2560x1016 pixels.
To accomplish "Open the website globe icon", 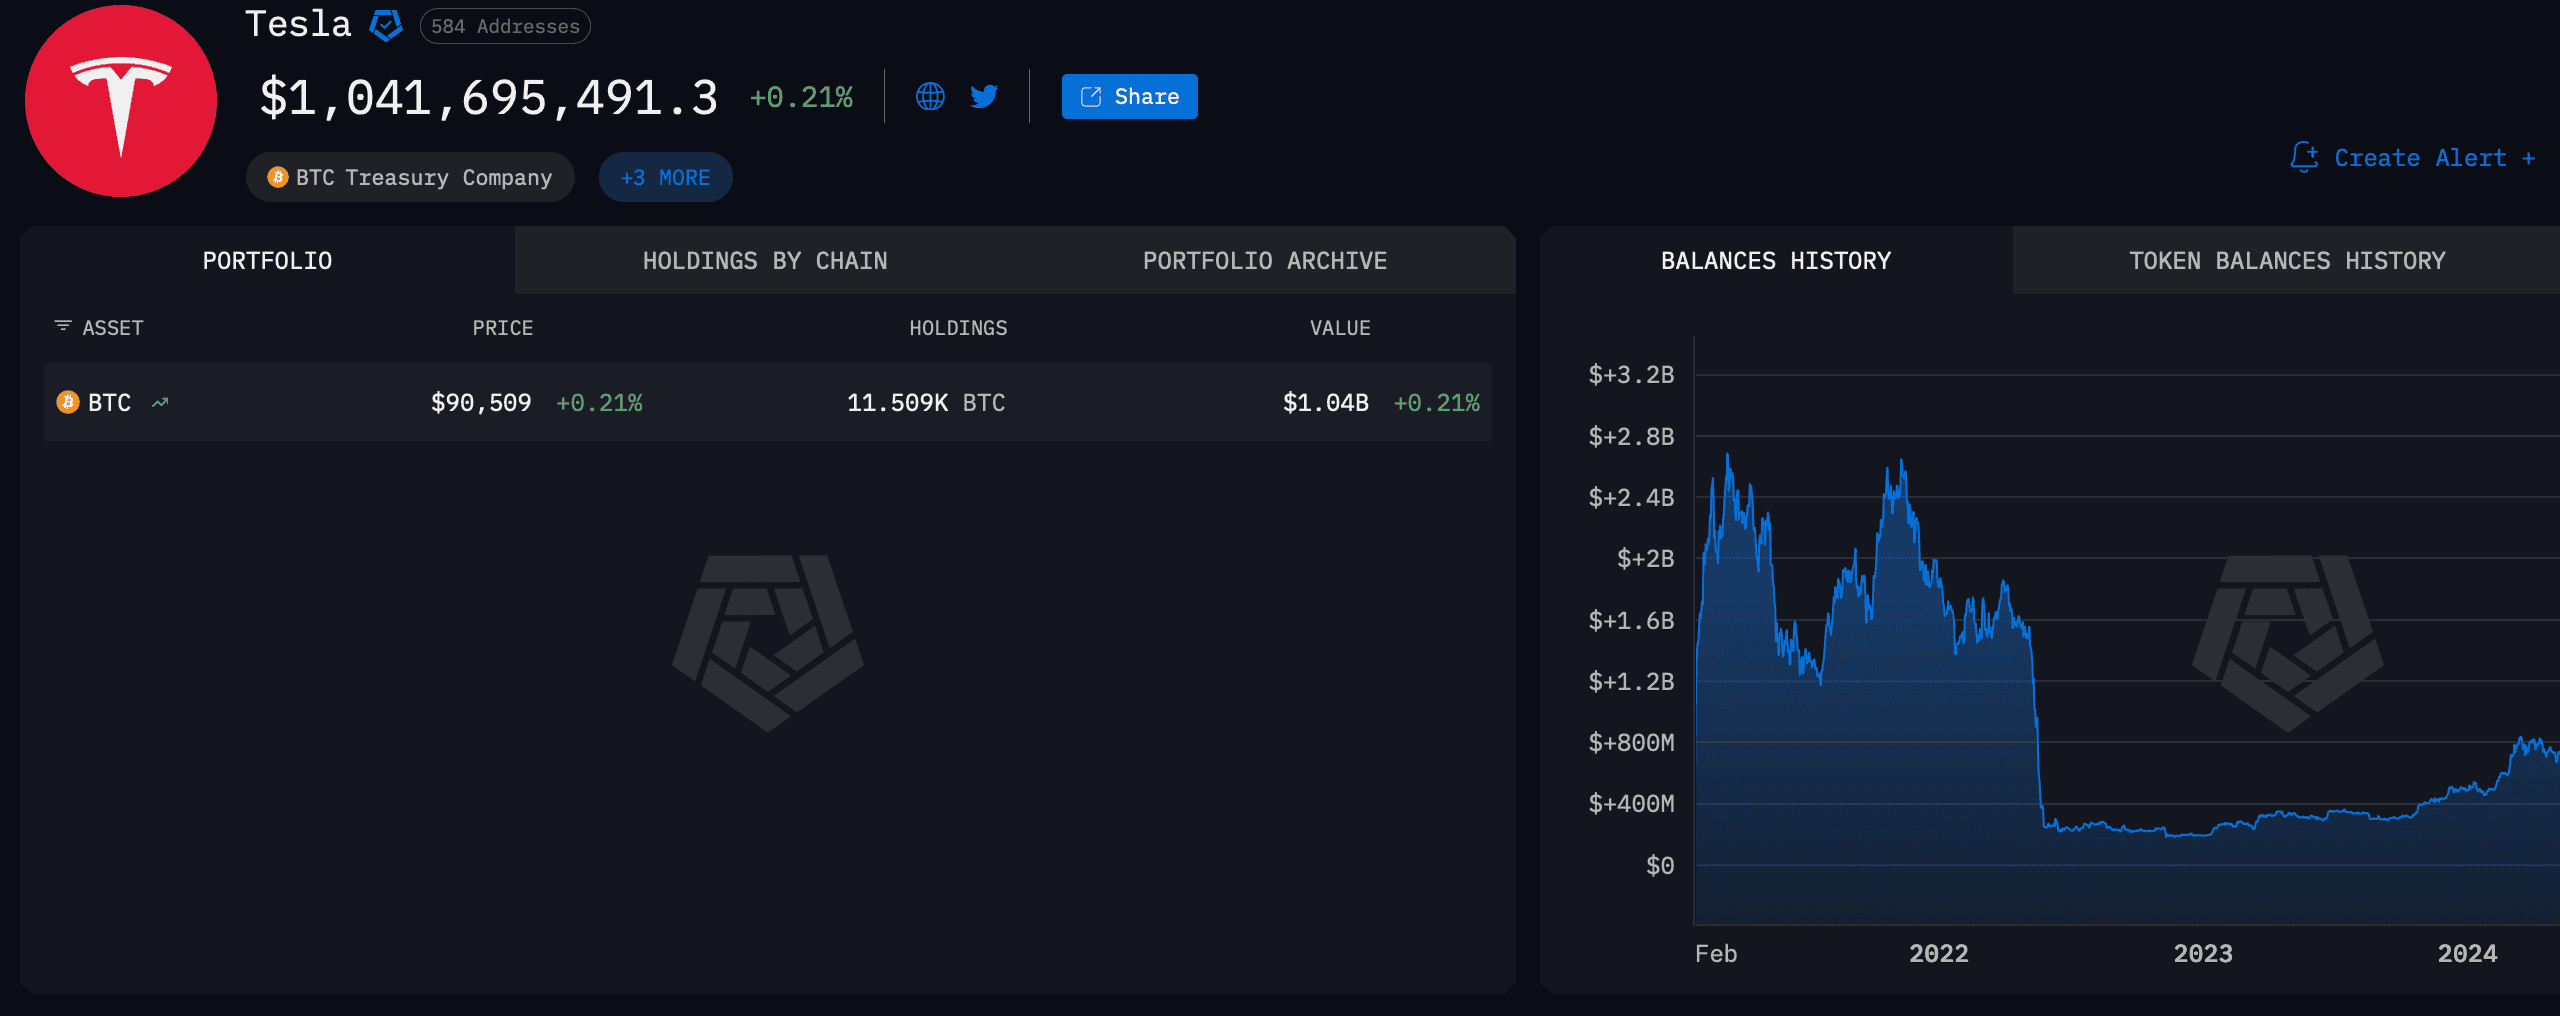I will (x=930, y=96).
